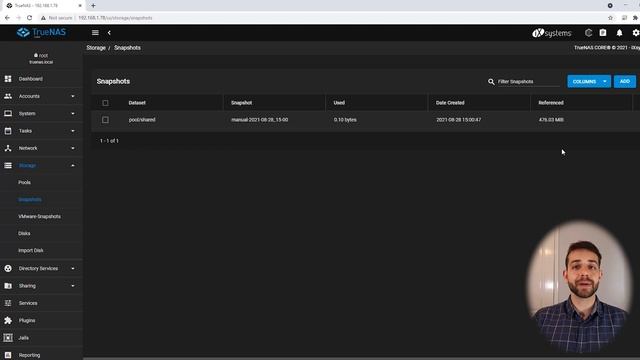Image resolution: width=640 pixels, height=360 pixels.
Task: Go back in the browser
Action: coord(7,18)
